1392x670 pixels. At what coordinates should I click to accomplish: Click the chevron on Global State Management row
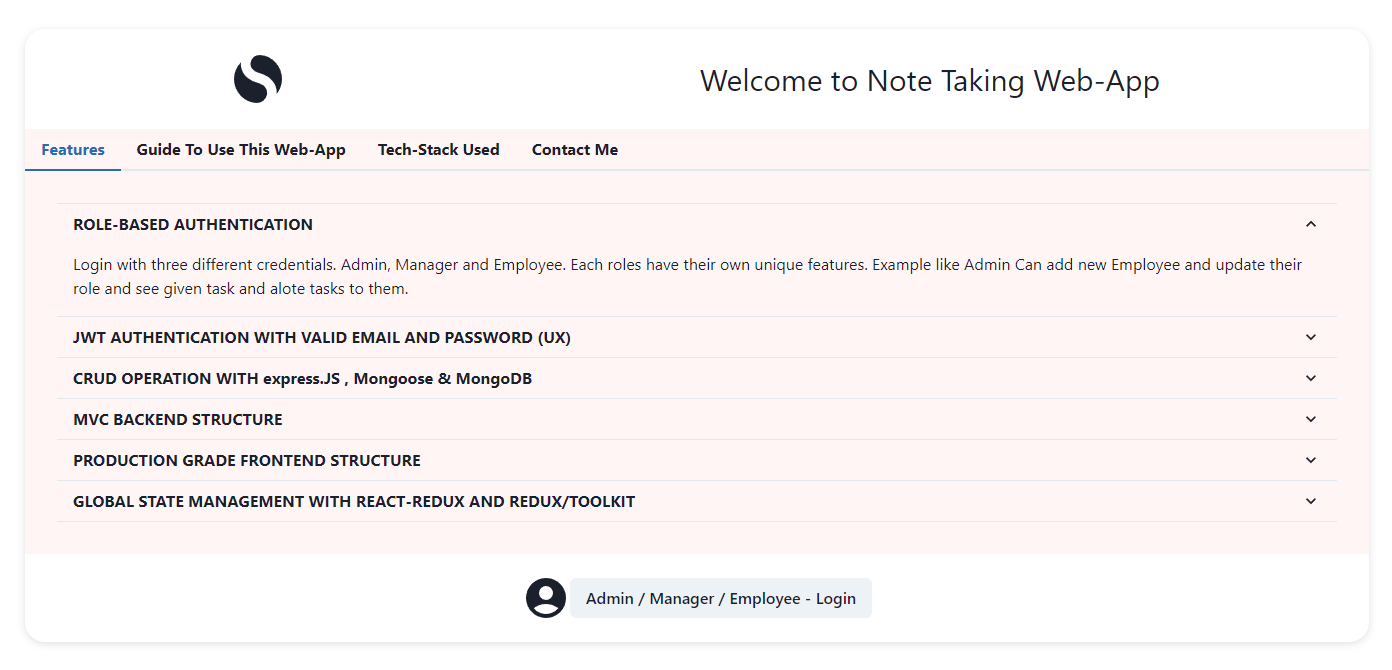pos(1311,501)
